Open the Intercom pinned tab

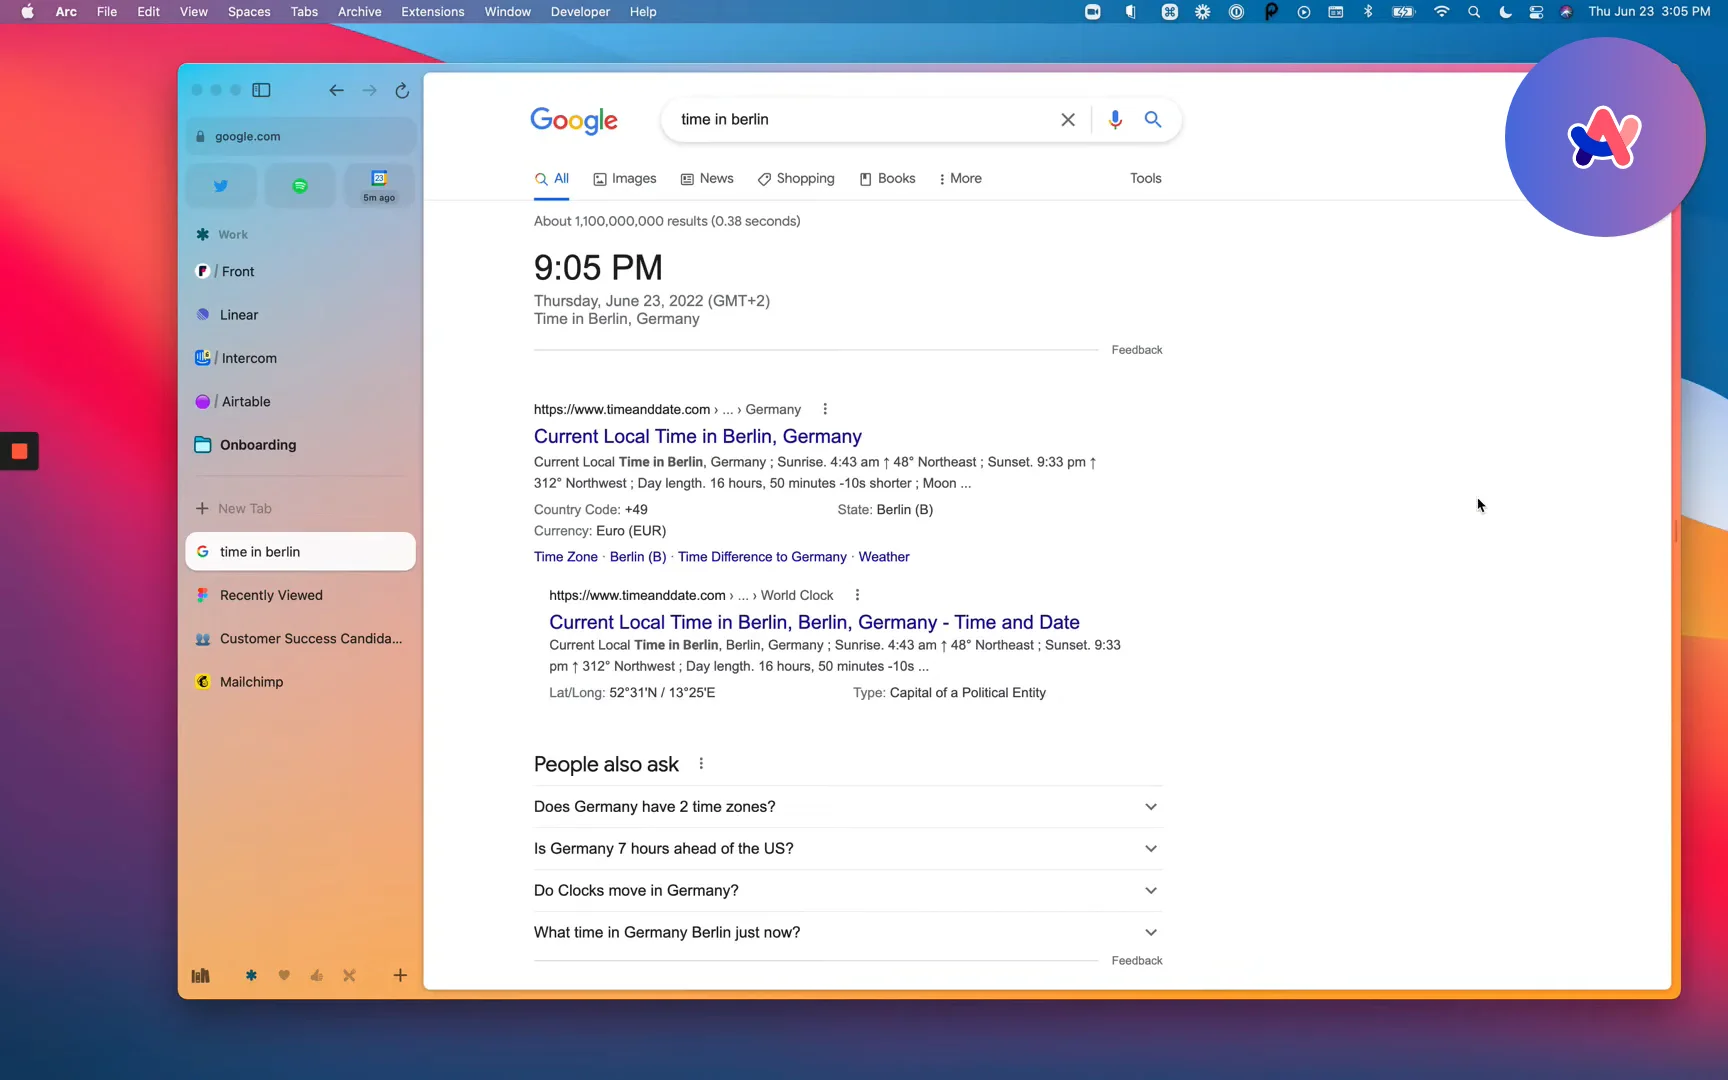coord(300,358)
